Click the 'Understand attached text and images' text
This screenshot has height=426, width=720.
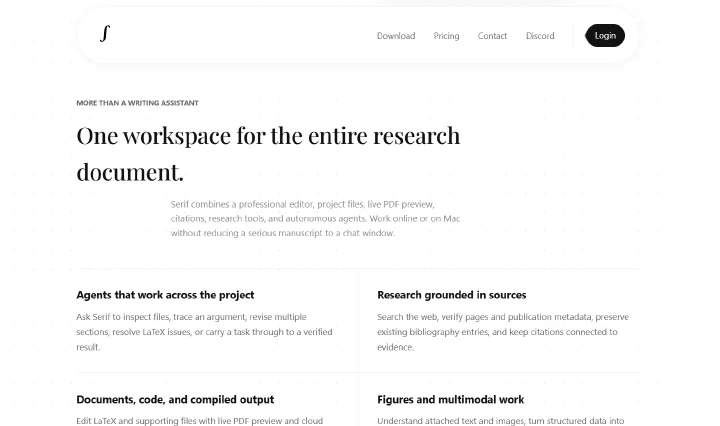(x=501, y=421)
